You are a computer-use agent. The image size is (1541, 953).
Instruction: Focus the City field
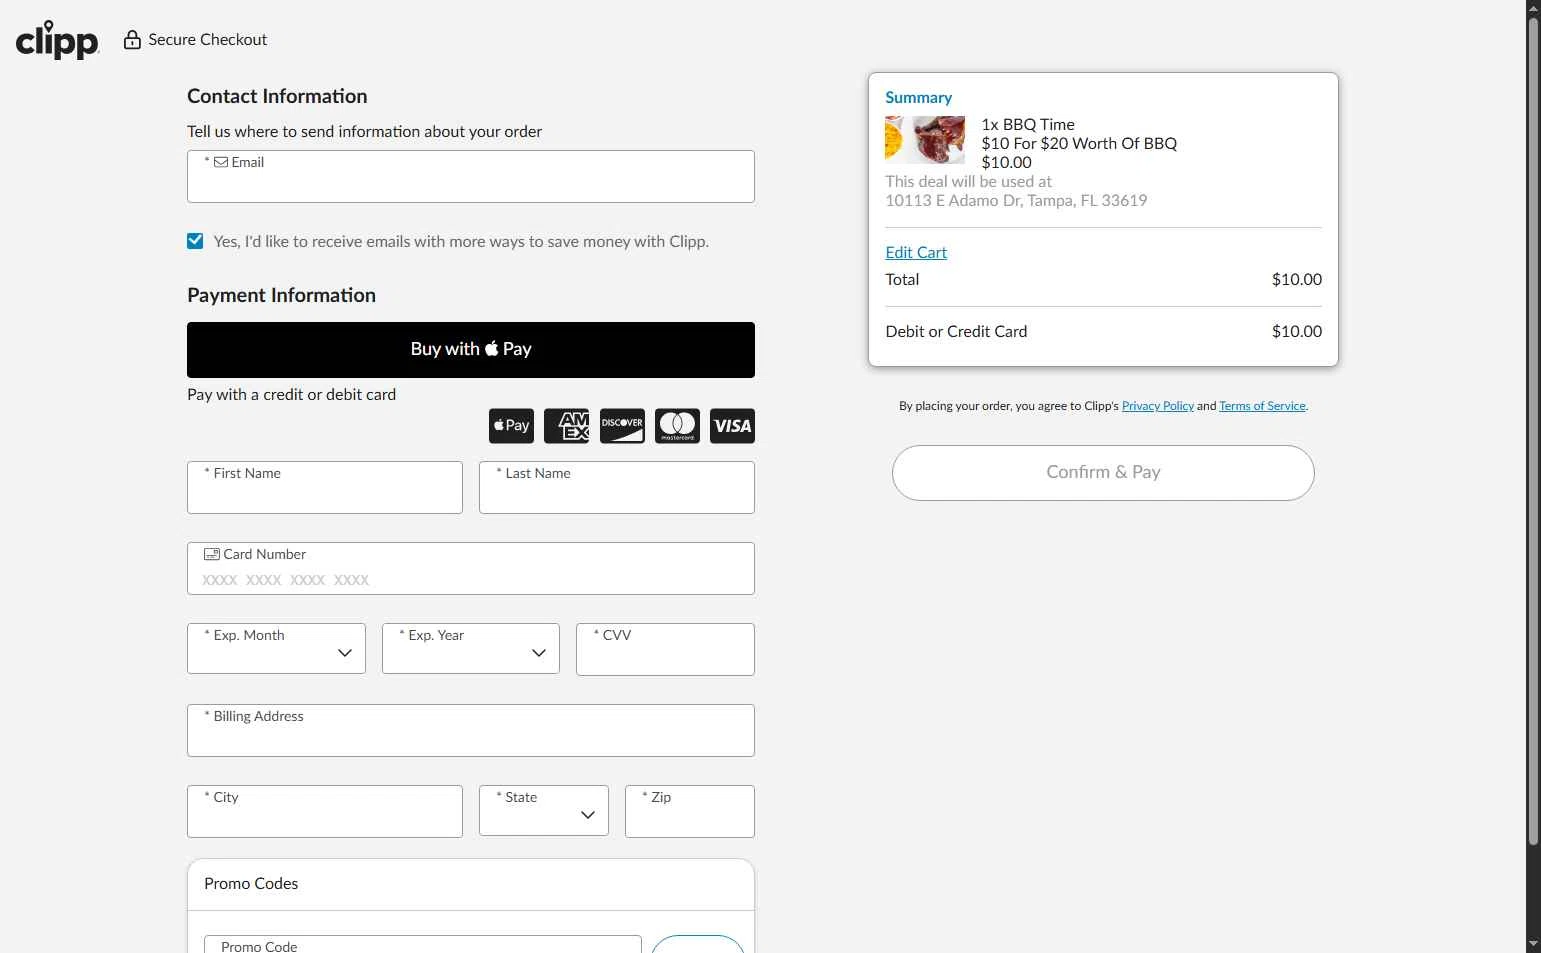pos(325,811)
